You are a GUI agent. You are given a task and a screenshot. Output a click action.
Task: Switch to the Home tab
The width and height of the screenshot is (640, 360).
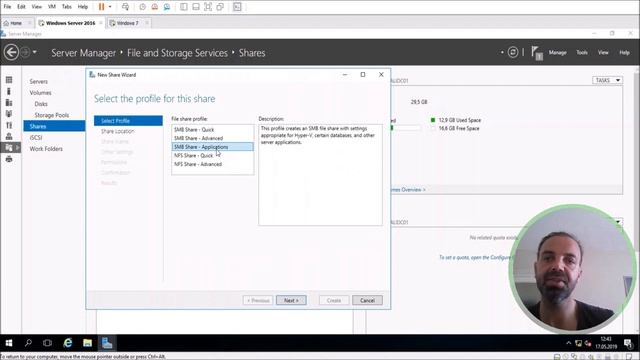pos(16,23)
